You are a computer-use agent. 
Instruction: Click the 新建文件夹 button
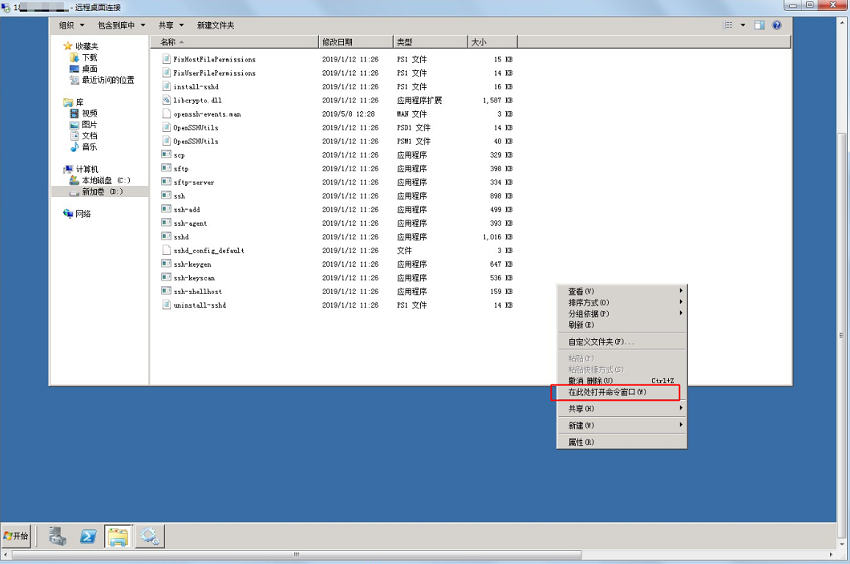tap(215, 25)
